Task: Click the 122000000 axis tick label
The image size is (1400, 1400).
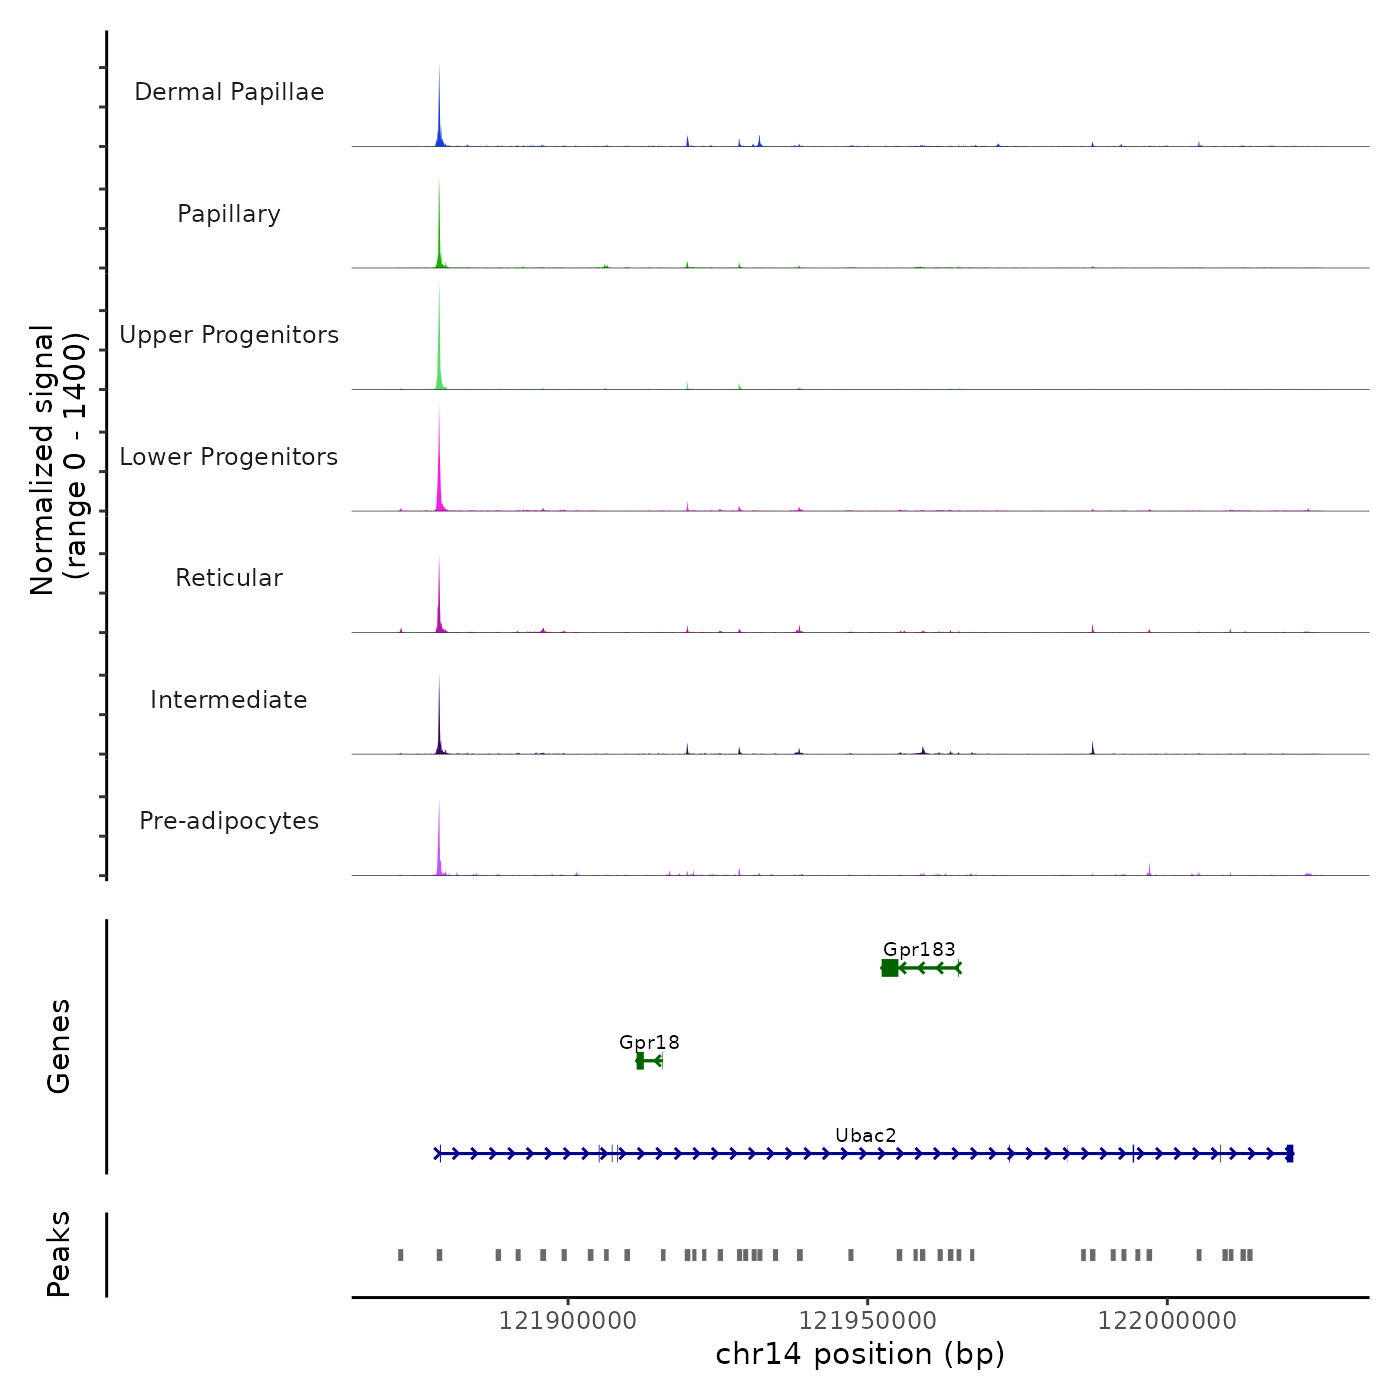Action: pos(1167,1321)
